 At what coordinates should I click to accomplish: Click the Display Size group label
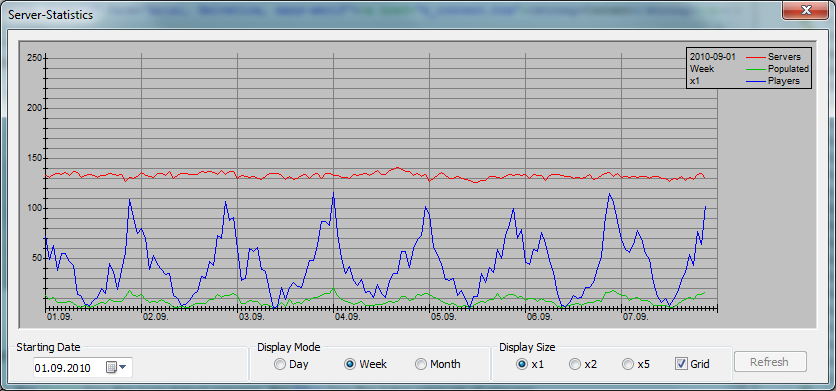point(527,347)
